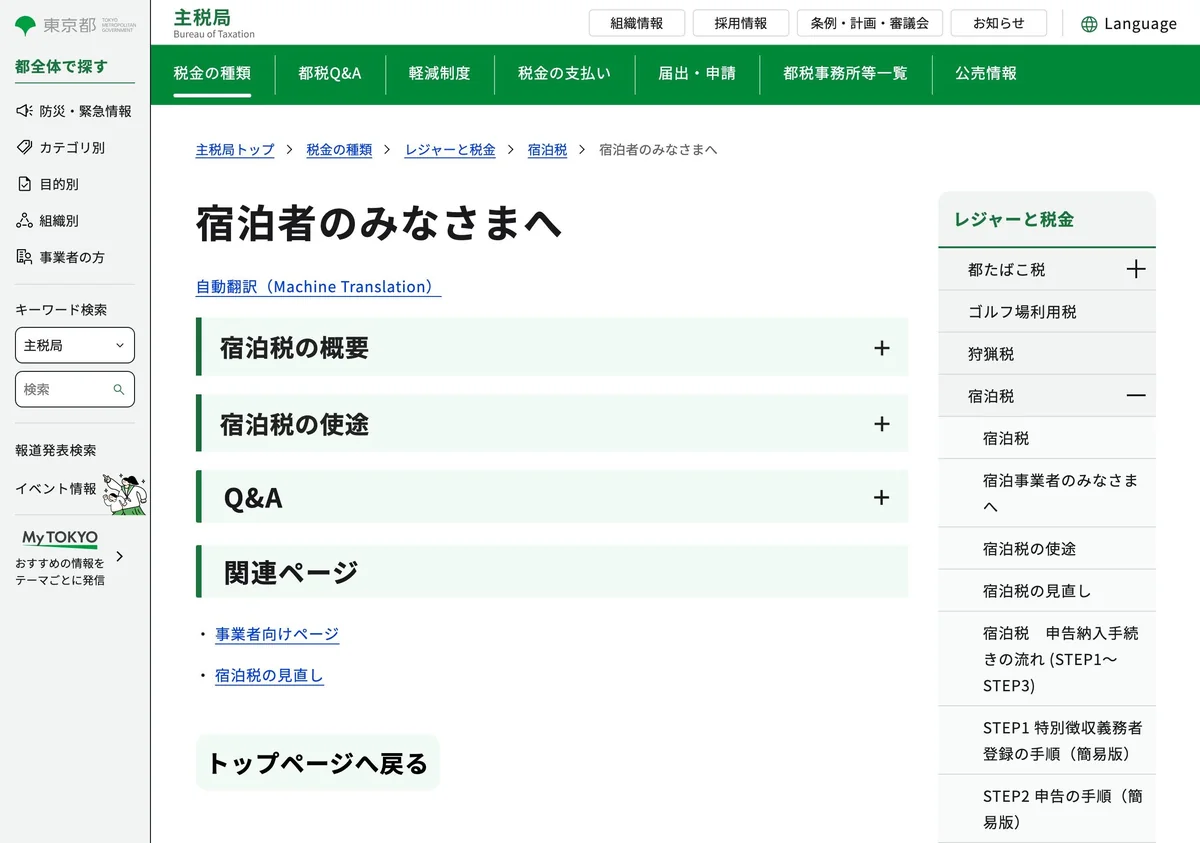Click 条例・計画・審議会 header button
Image resolution: width=1200 pixels, height=843 pixels.
(x=870, y=23)
